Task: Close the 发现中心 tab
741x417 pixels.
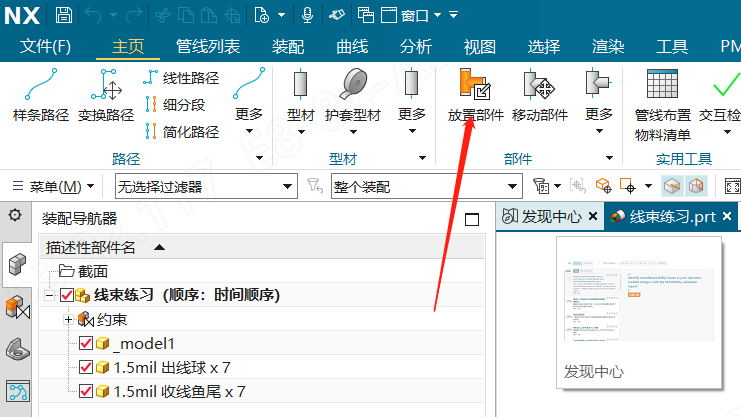Action: click(593, 217)
